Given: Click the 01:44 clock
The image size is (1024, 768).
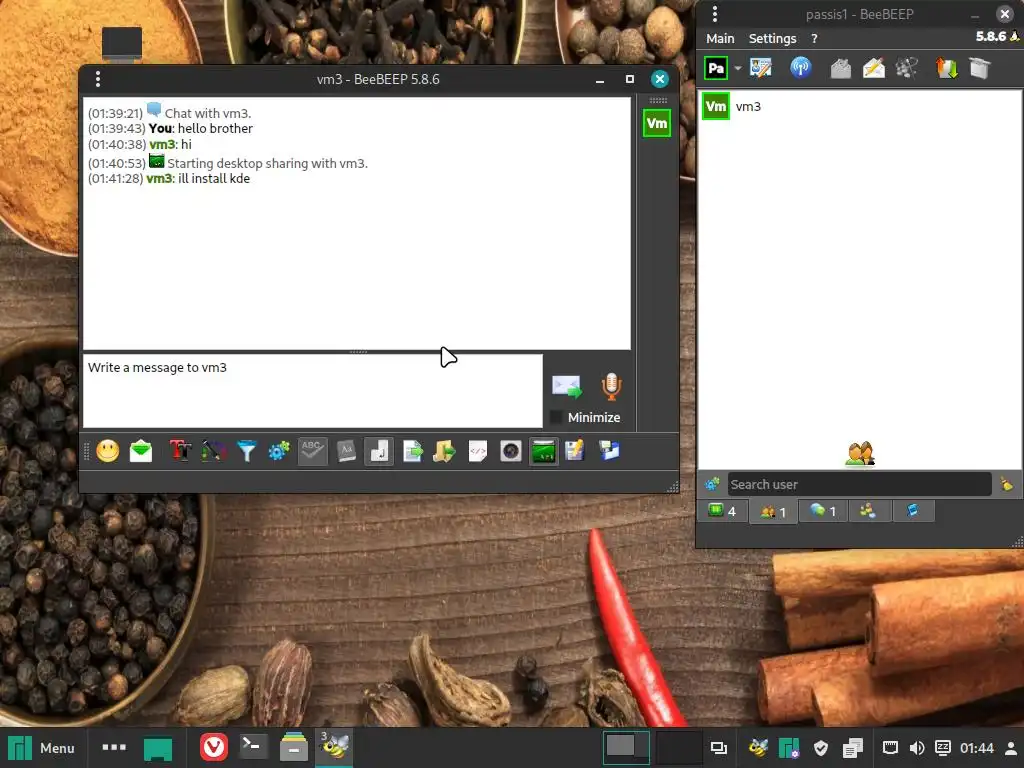Looking at the screenshot, I should coord(976,748).
